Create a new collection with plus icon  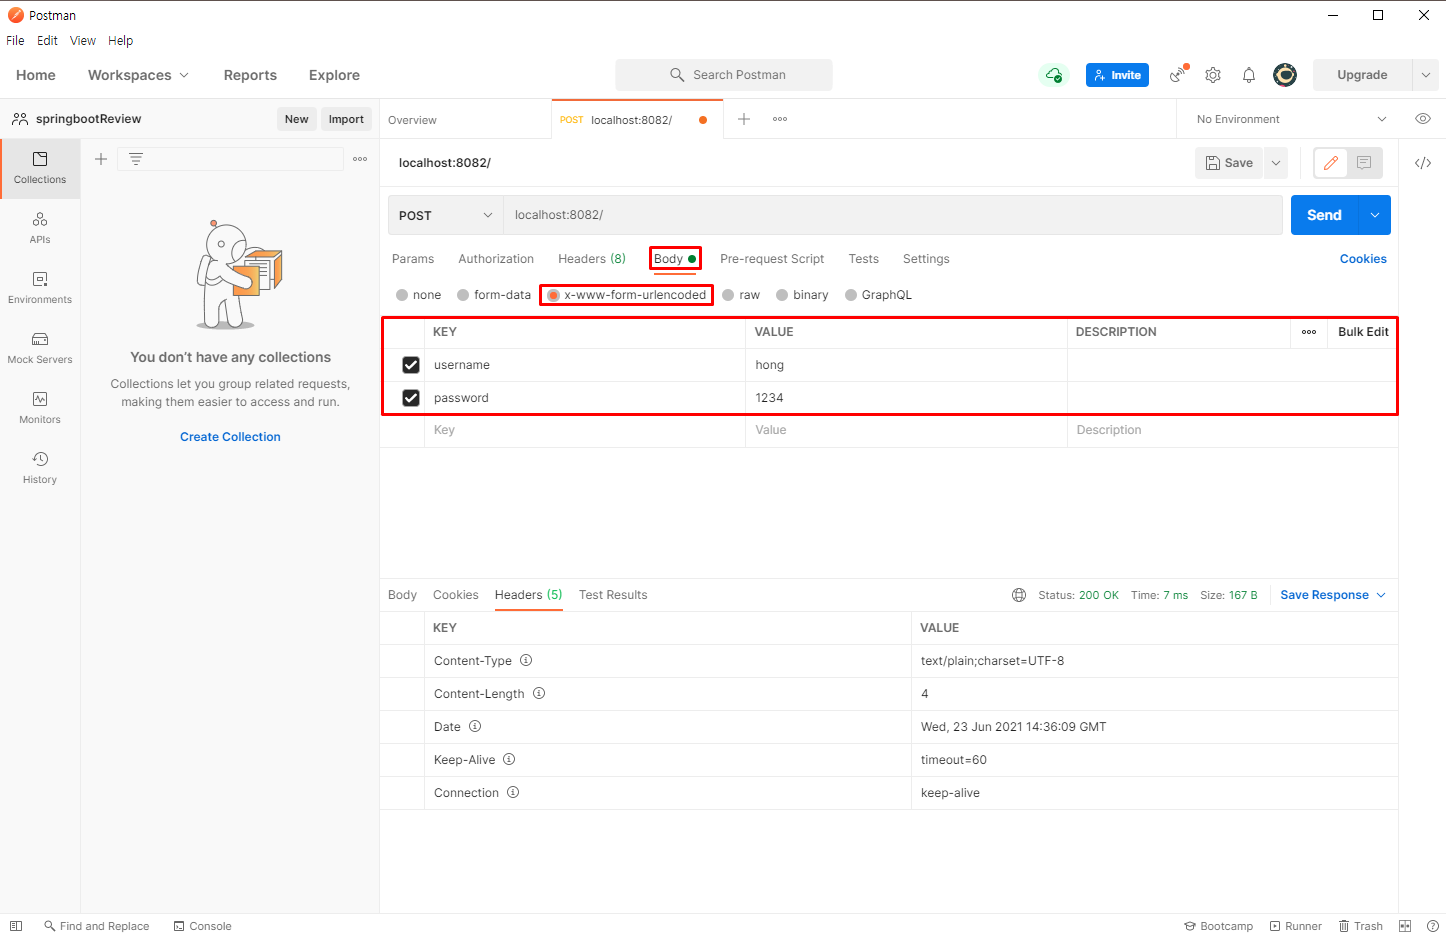coord(101,159)
